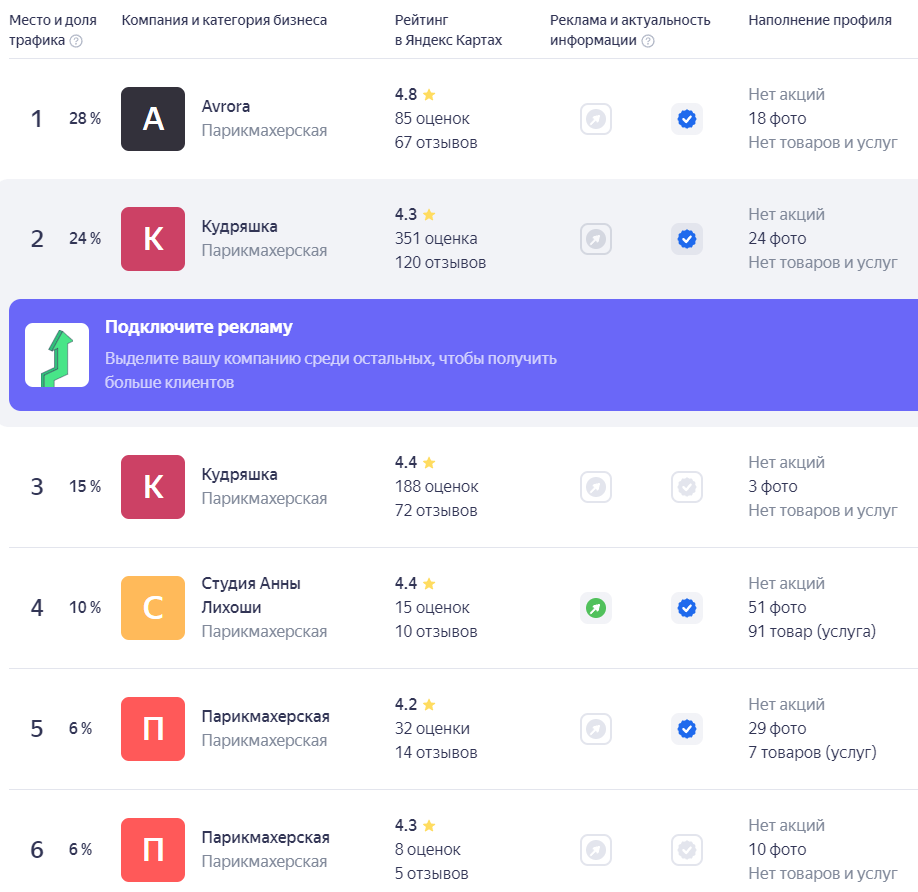Click the ad status icon for Avrora

coord(596,119)
